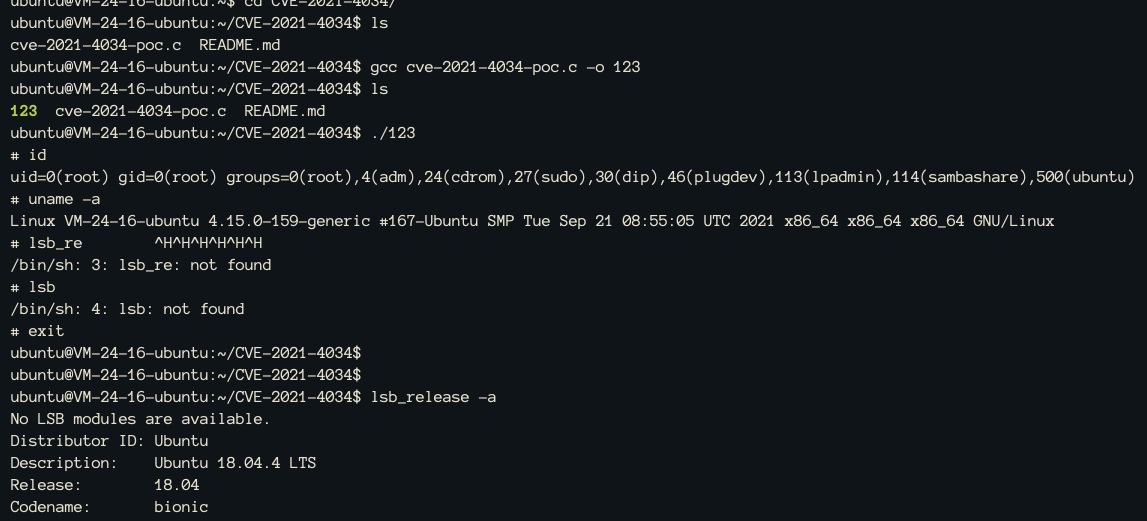
Task: Click the 500(ubuntu) group entry
Action: click(x=1085, y=177)
